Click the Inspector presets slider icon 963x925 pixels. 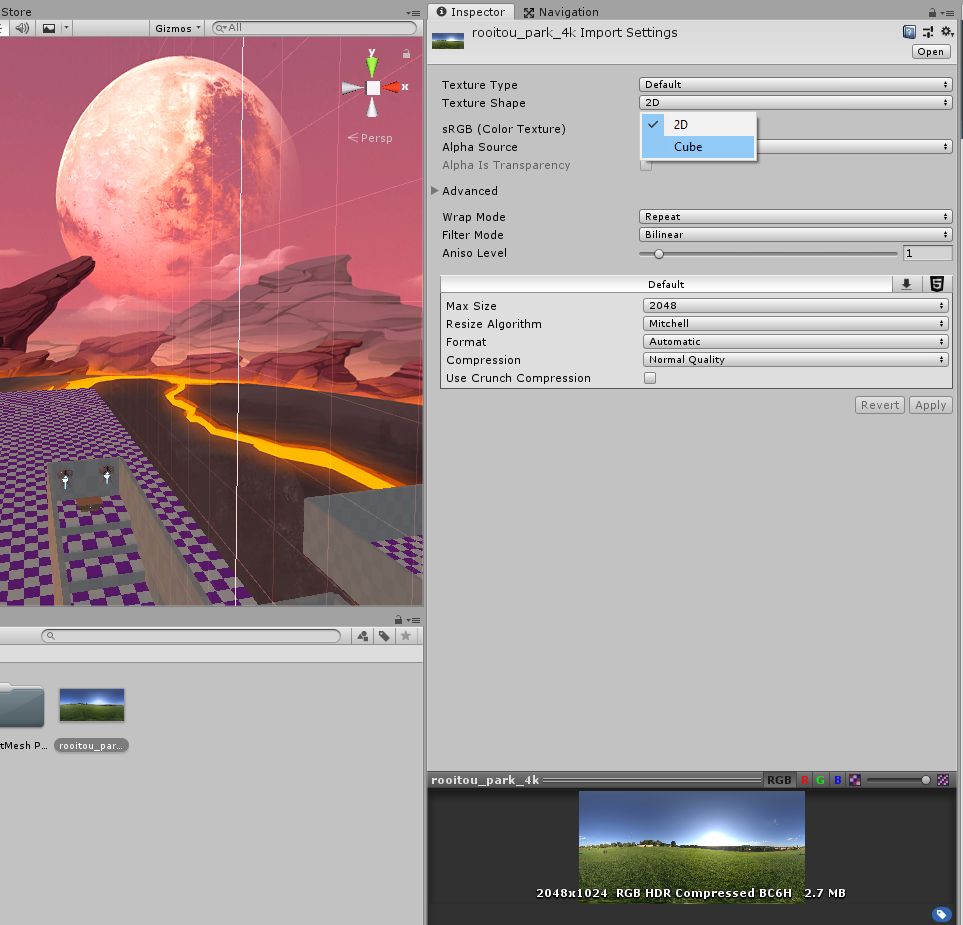coord(928,32)
